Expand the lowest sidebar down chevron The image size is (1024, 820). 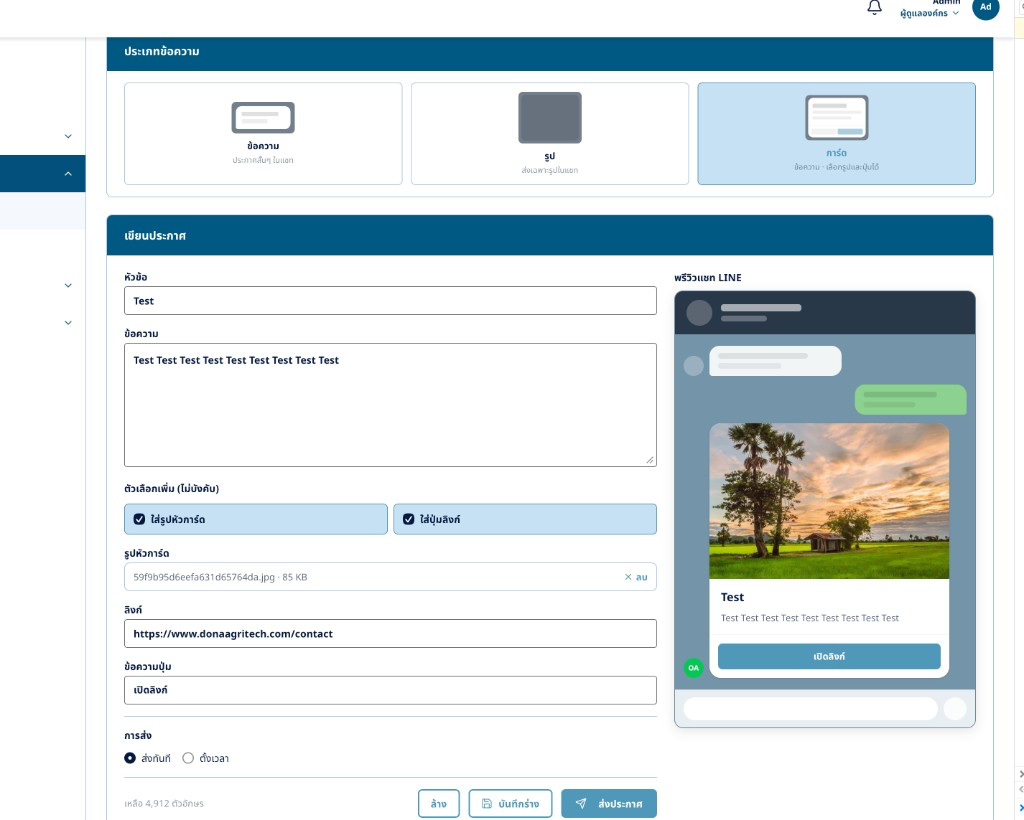click(68, 323)
